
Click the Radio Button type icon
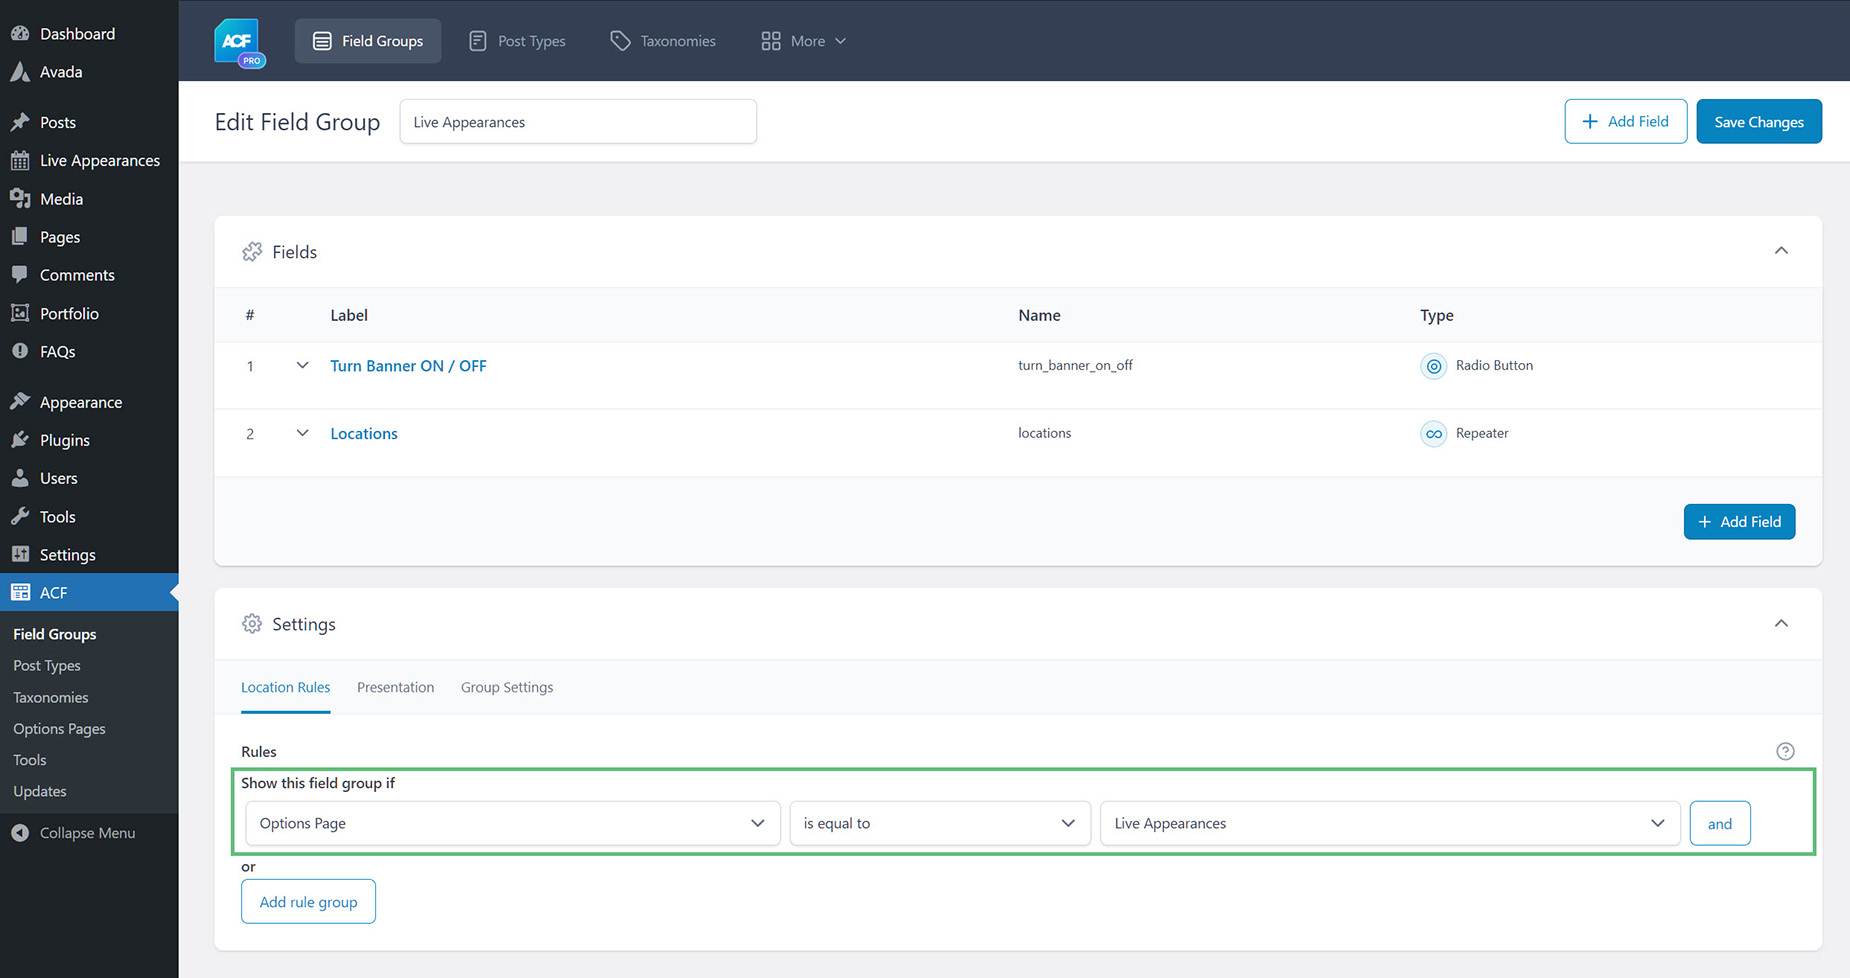1433,366
